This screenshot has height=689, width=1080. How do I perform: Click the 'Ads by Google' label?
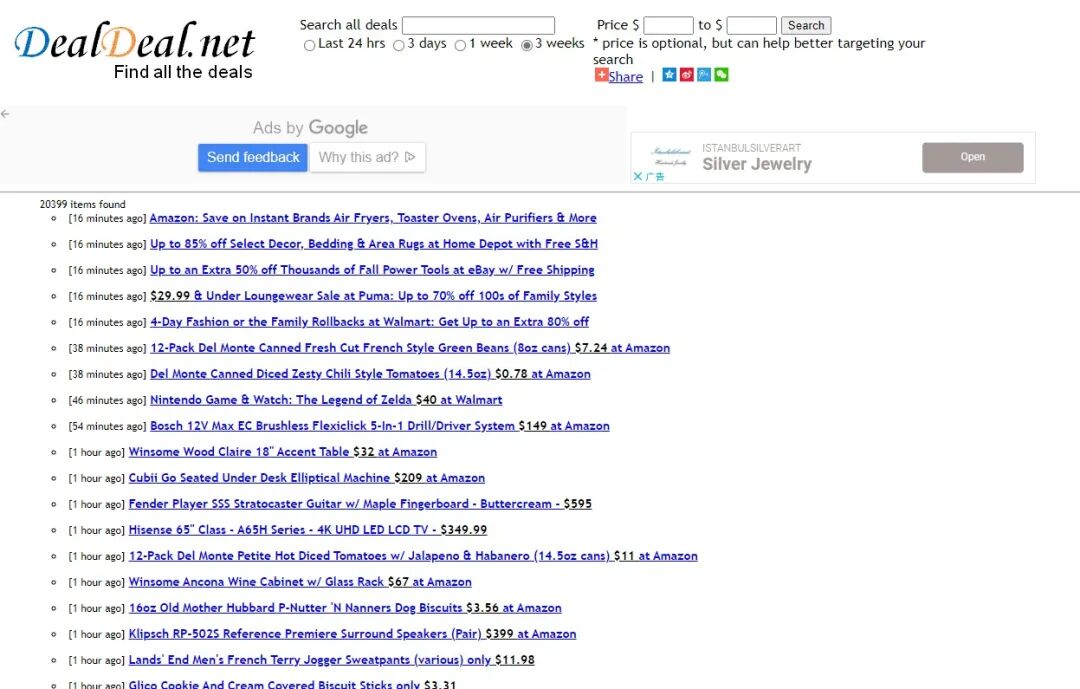[310, 127]
